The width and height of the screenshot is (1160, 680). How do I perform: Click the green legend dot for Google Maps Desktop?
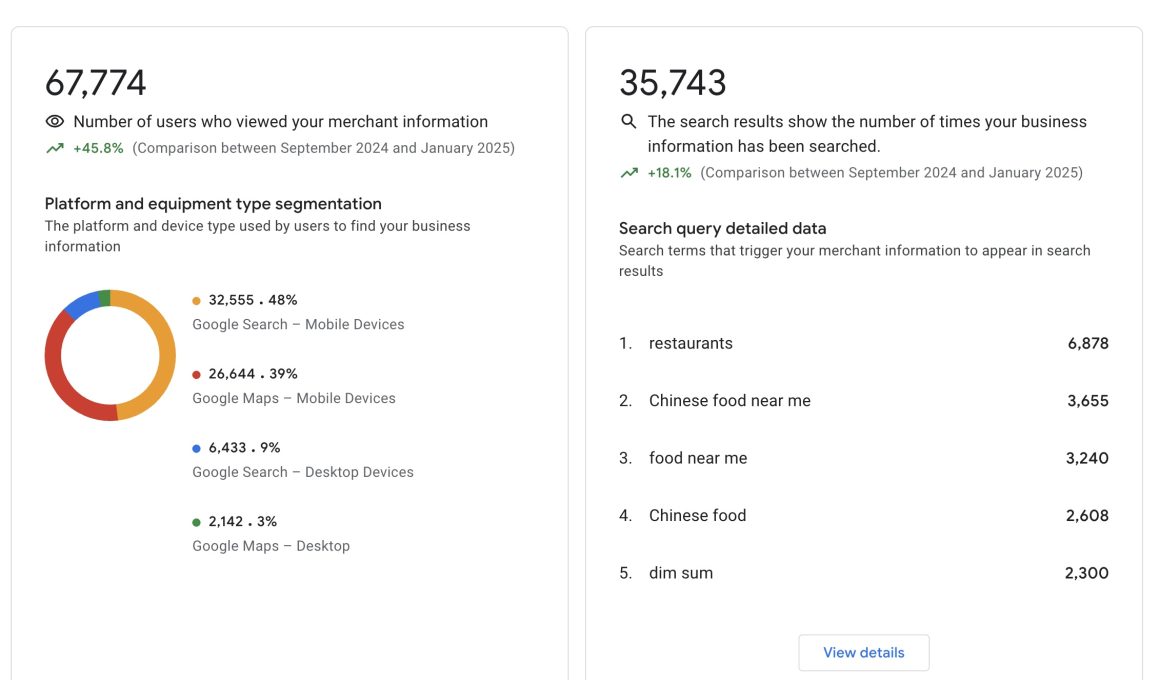(x=195, y=521)
